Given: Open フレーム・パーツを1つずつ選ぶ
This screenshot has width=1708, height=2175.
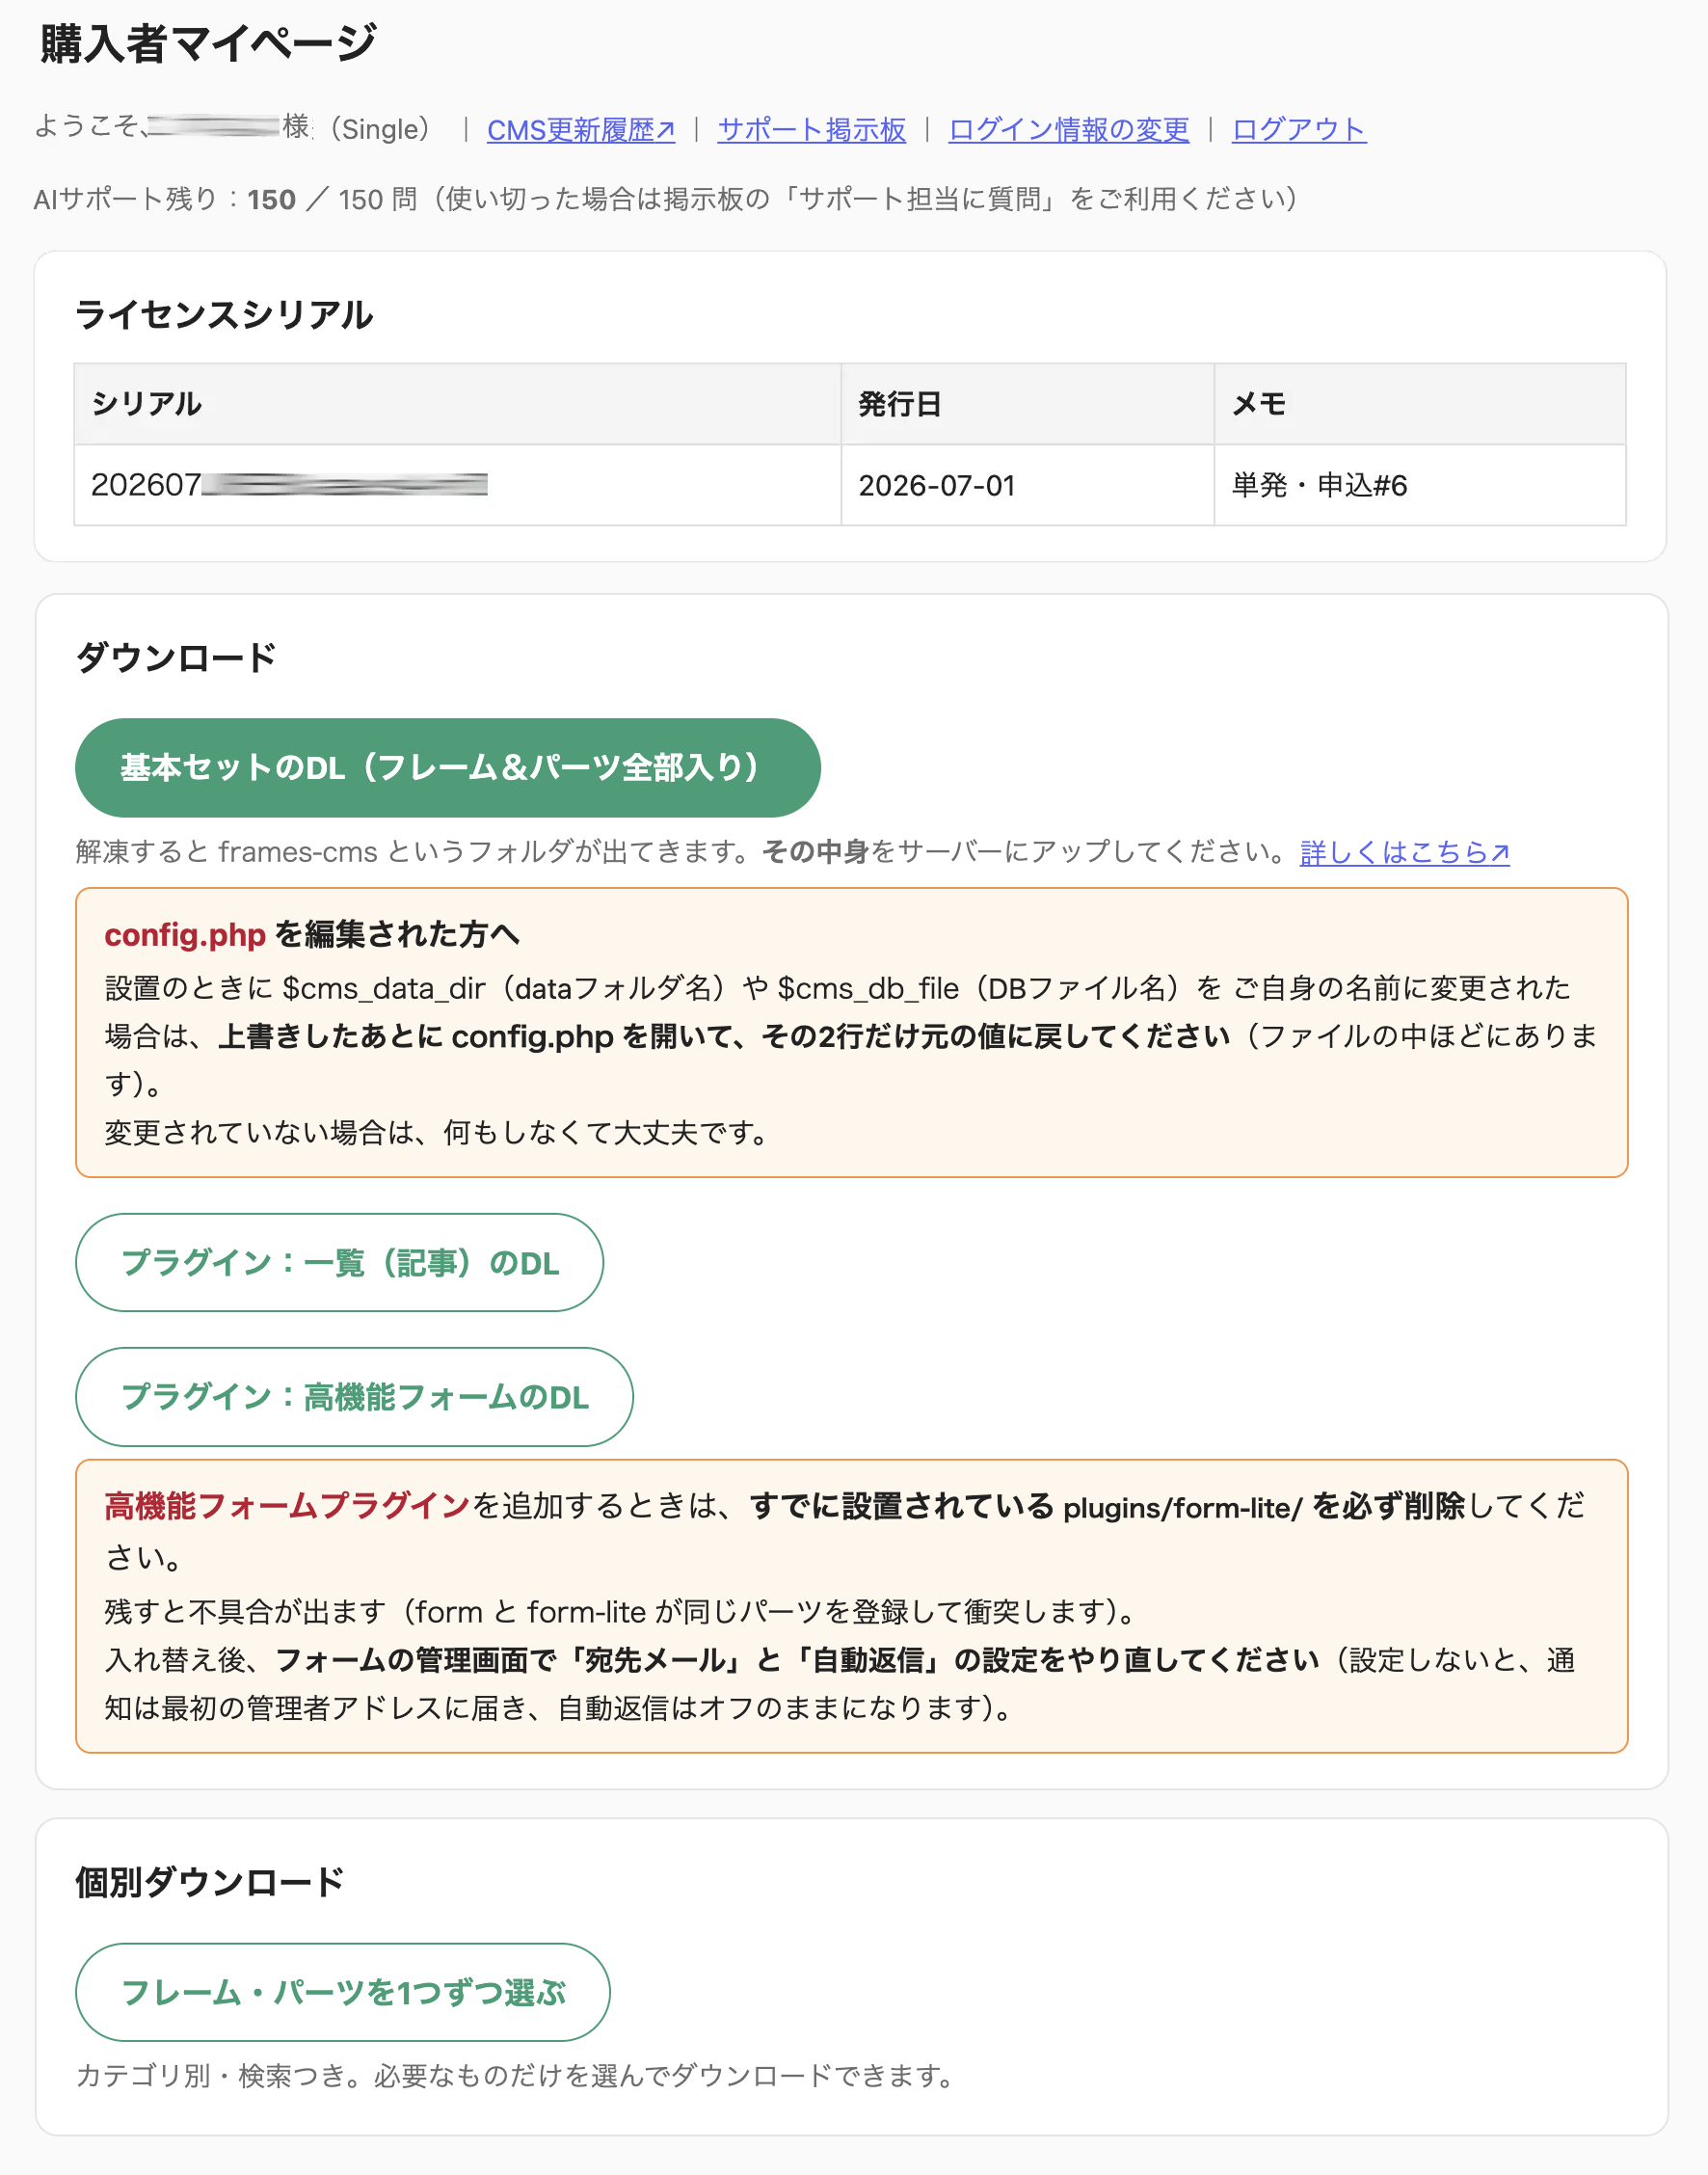Looking at the screenshot, I should (x=342, y=1992).
